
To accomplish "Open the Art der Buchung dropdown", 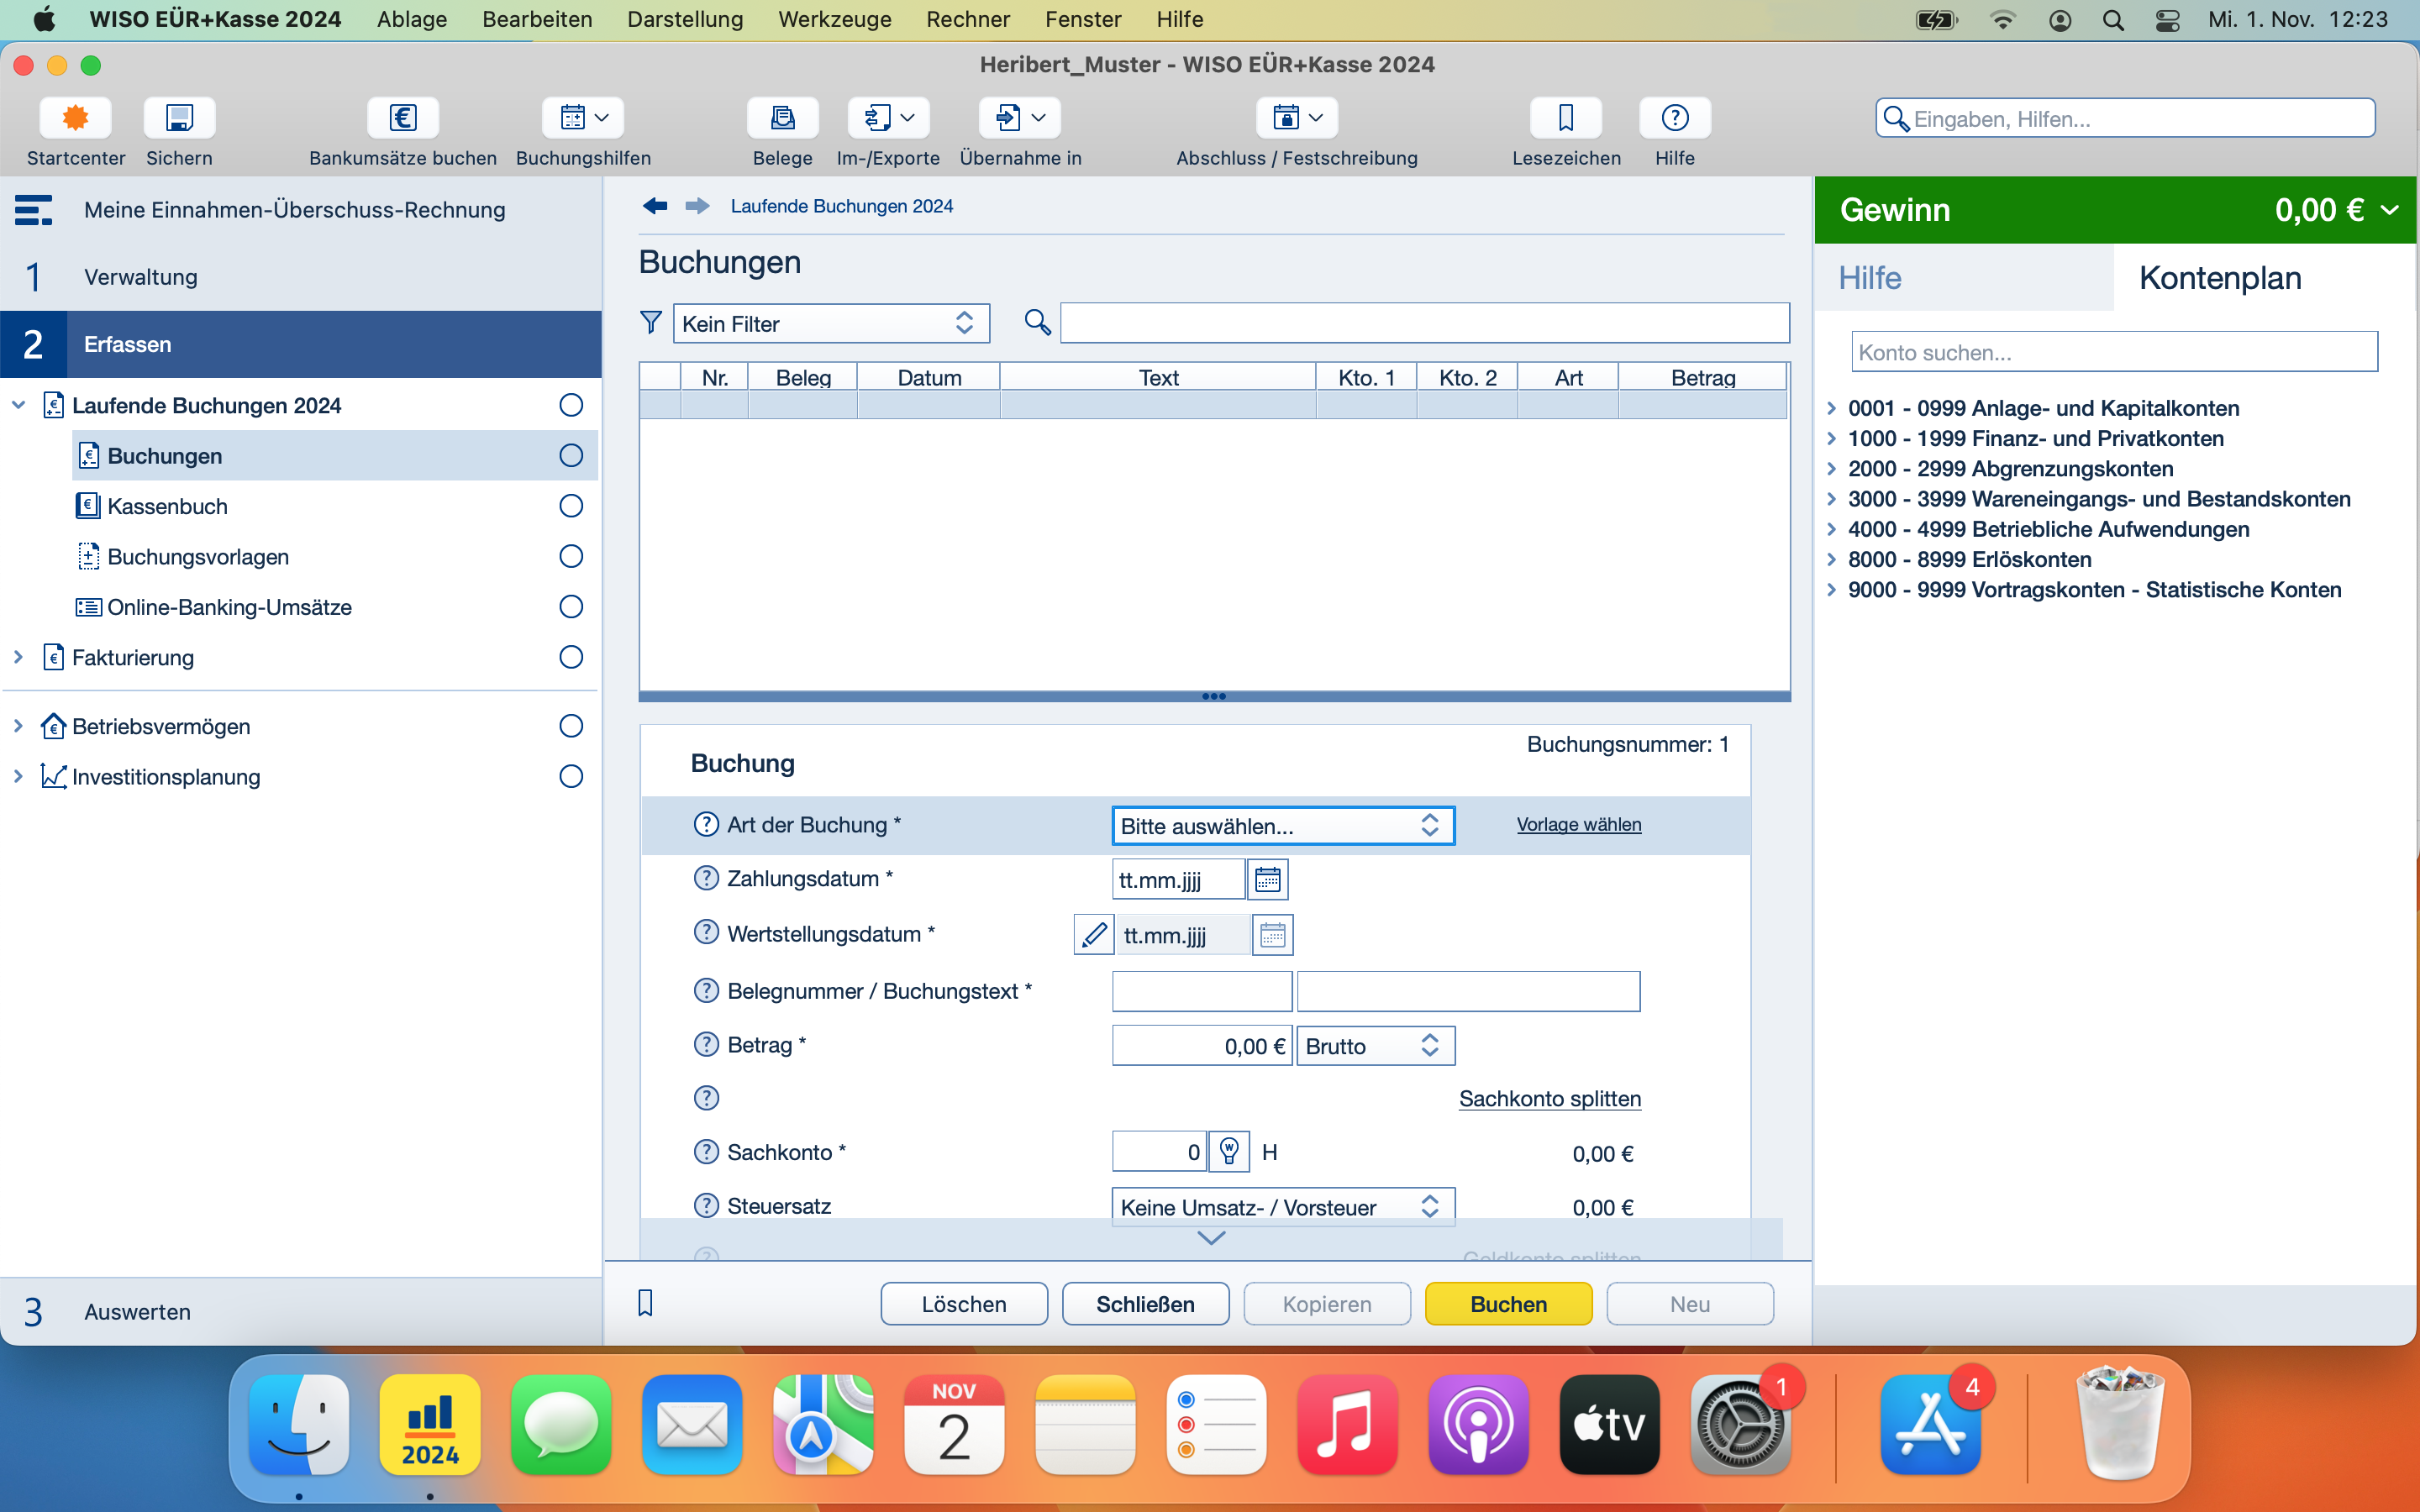I will 1283,826.
